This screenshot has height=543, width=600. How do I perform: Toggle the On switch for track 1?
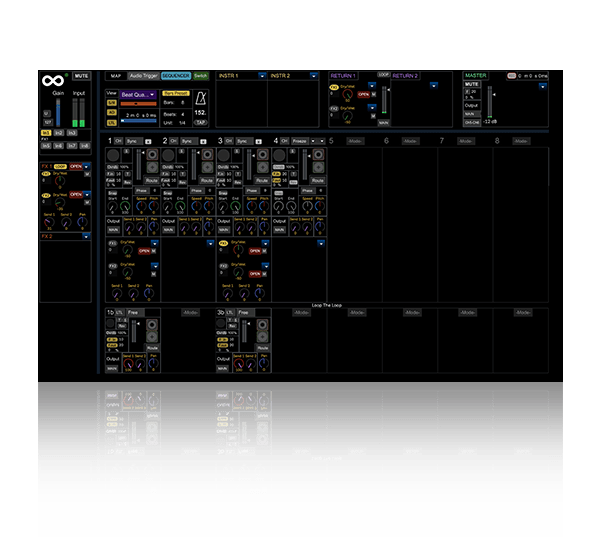click(x=118, y=142)
